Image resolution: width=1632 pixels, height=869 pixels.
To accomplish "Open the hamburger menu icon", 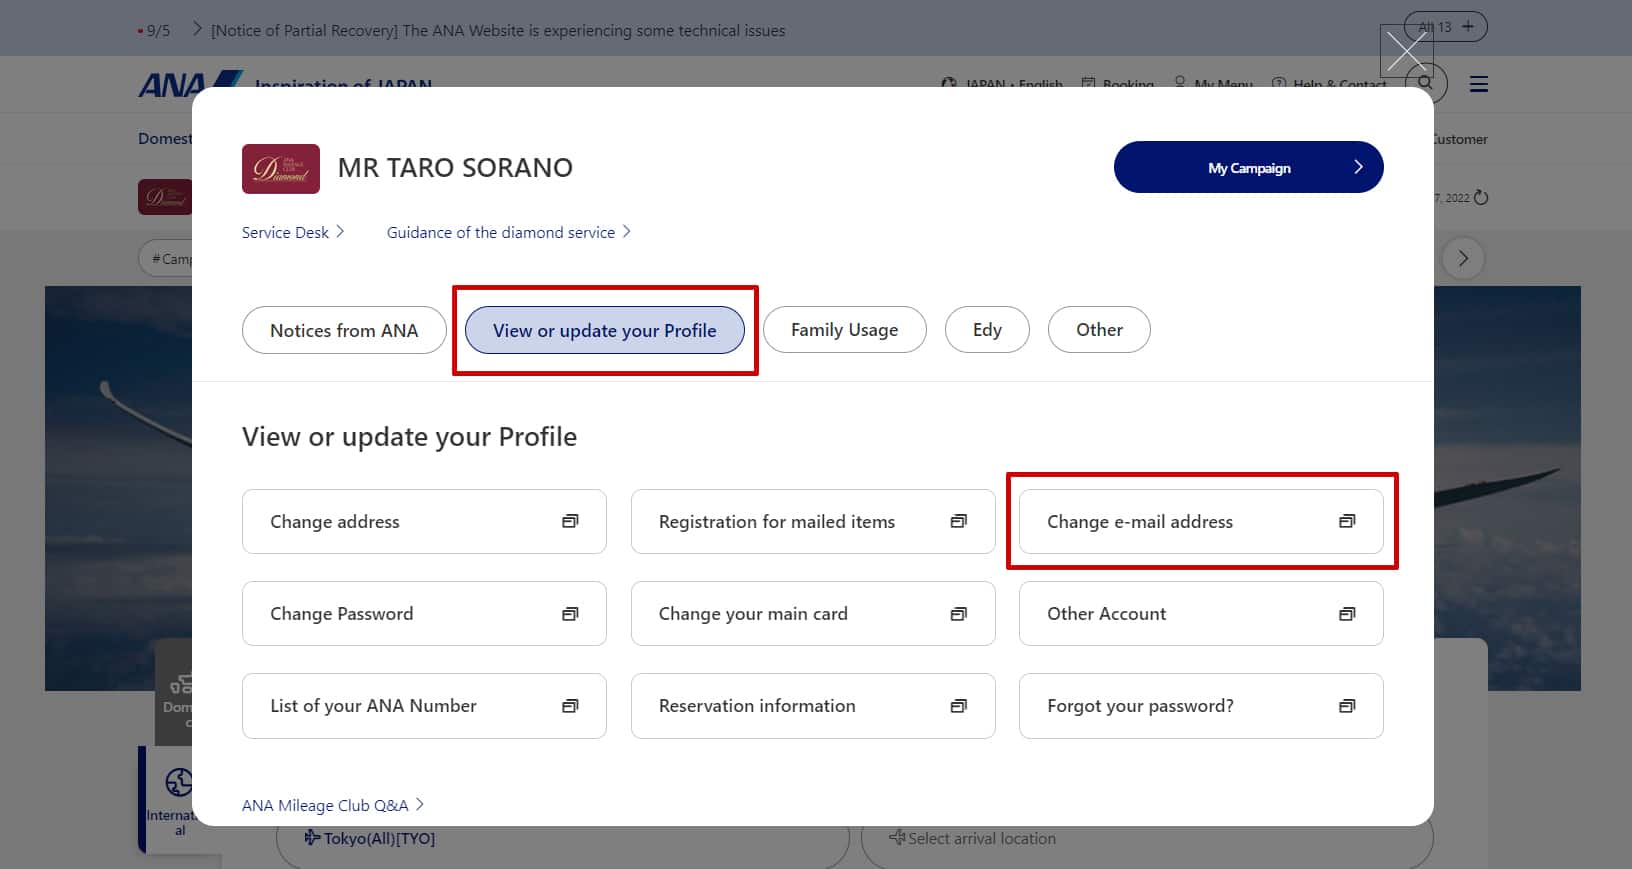I will [x=1478, y=84].
